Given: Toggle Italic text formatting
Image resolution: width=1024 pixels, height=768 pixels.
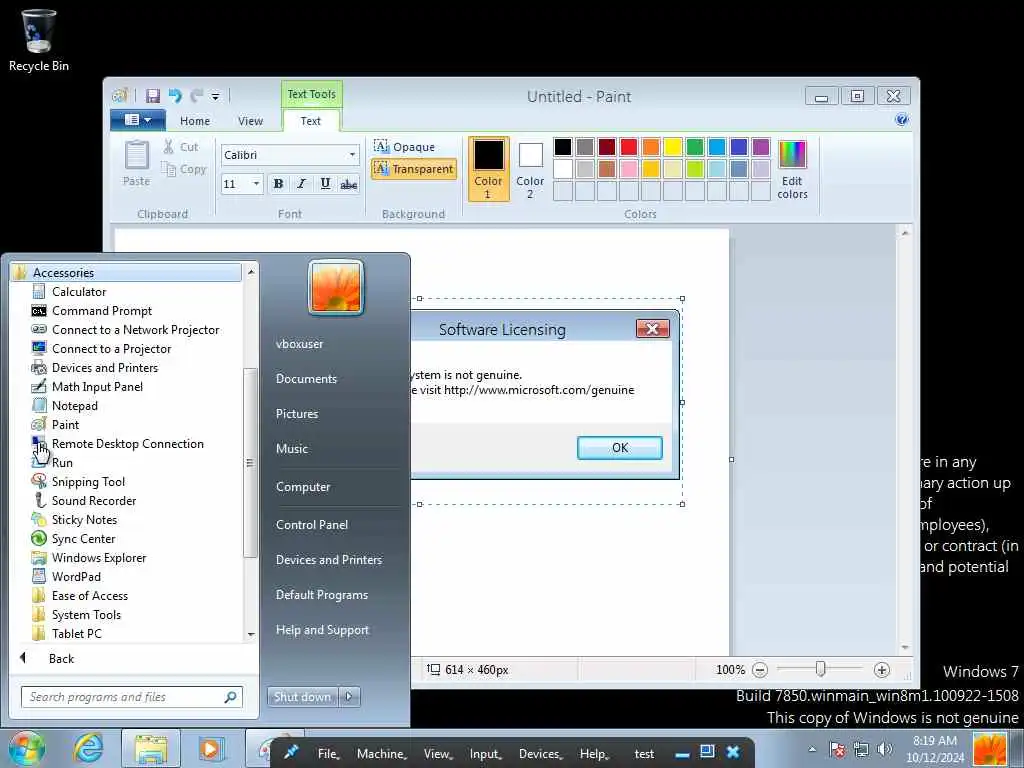Looking at the screenshot, I should pos(301,184).
